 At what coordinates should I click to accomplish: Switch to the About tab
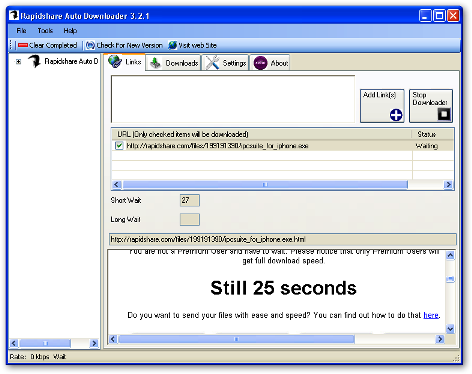tap(270, 63)
